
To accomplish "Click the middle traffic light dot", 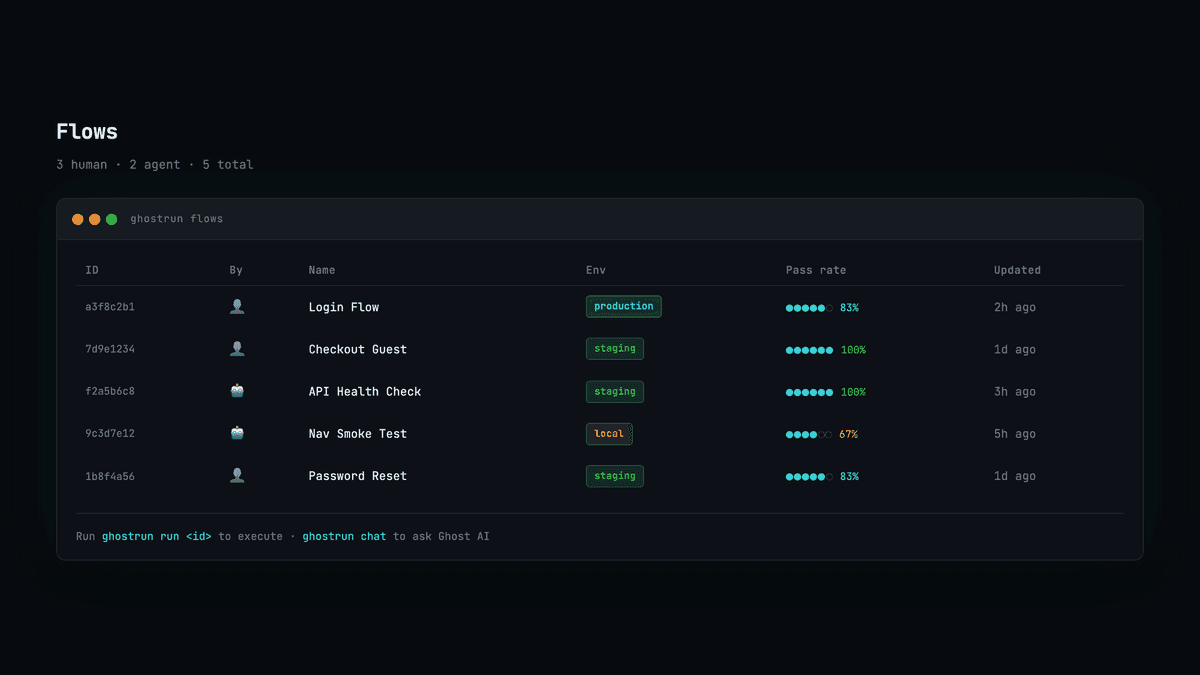I will click(95, 218).
